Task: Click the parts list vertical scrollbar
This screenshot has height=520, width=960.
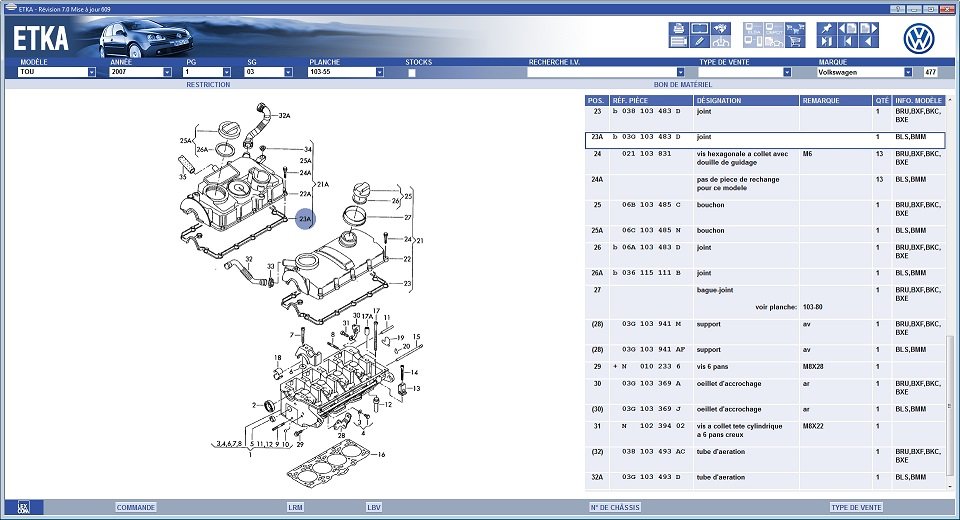Action: [x=950, y=405]
